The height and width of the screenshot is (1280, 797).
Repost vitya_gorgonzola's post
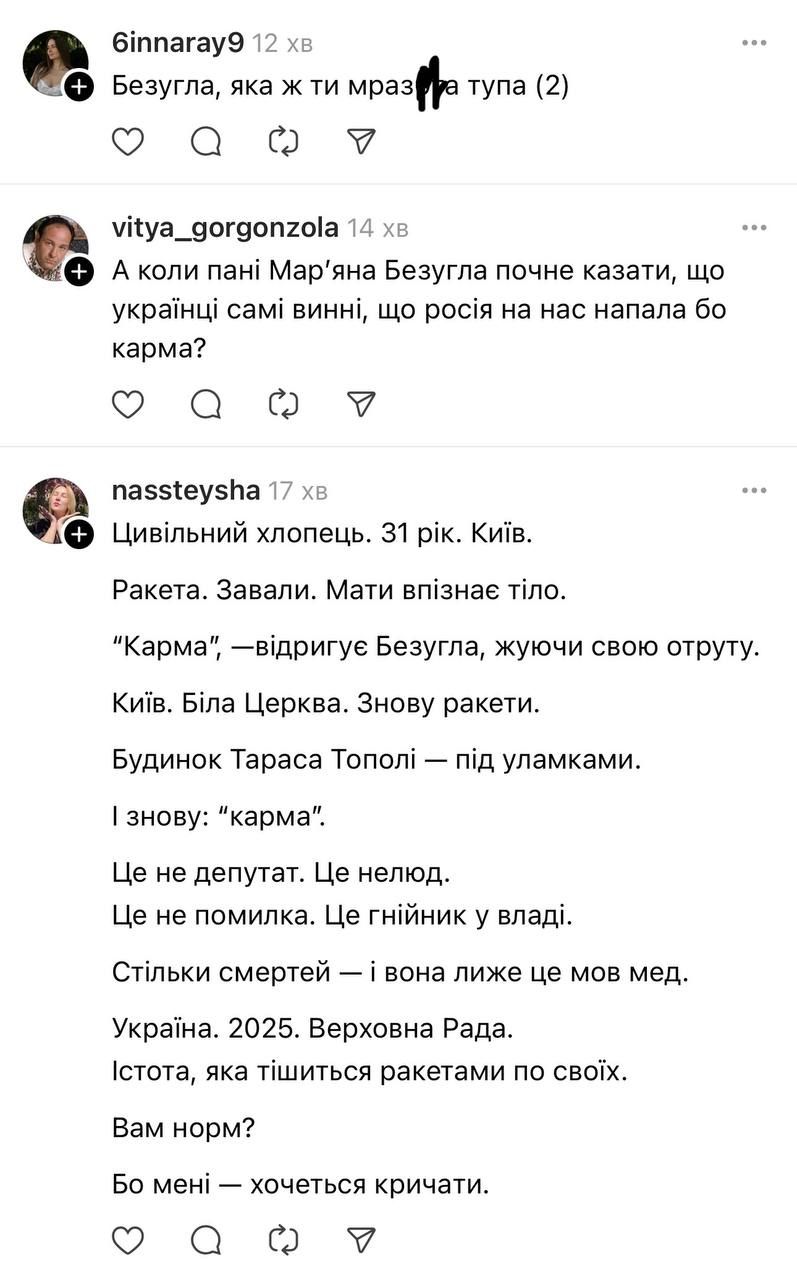[284, 404]
